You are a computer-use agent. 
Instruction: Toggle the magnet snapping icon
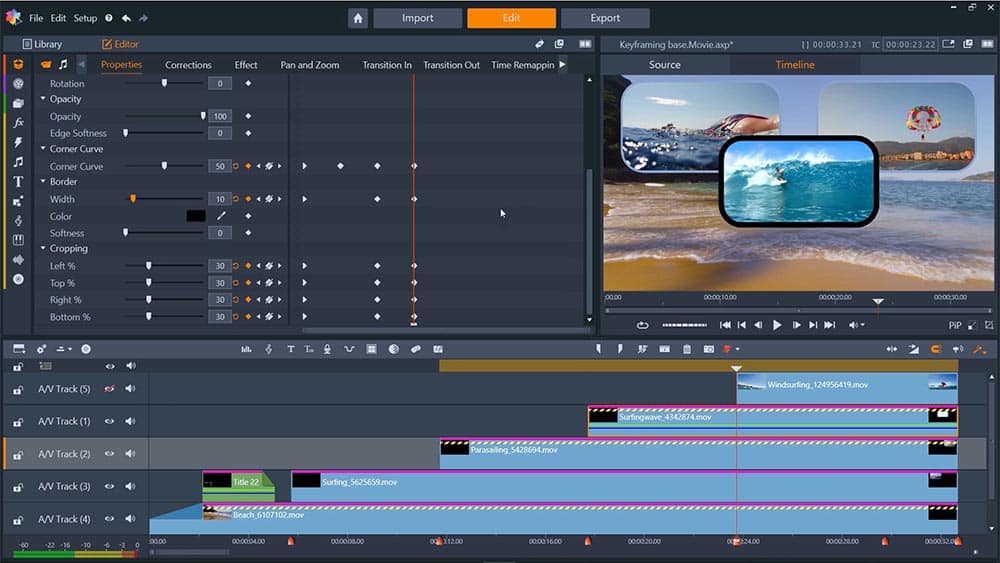[936, 349]
